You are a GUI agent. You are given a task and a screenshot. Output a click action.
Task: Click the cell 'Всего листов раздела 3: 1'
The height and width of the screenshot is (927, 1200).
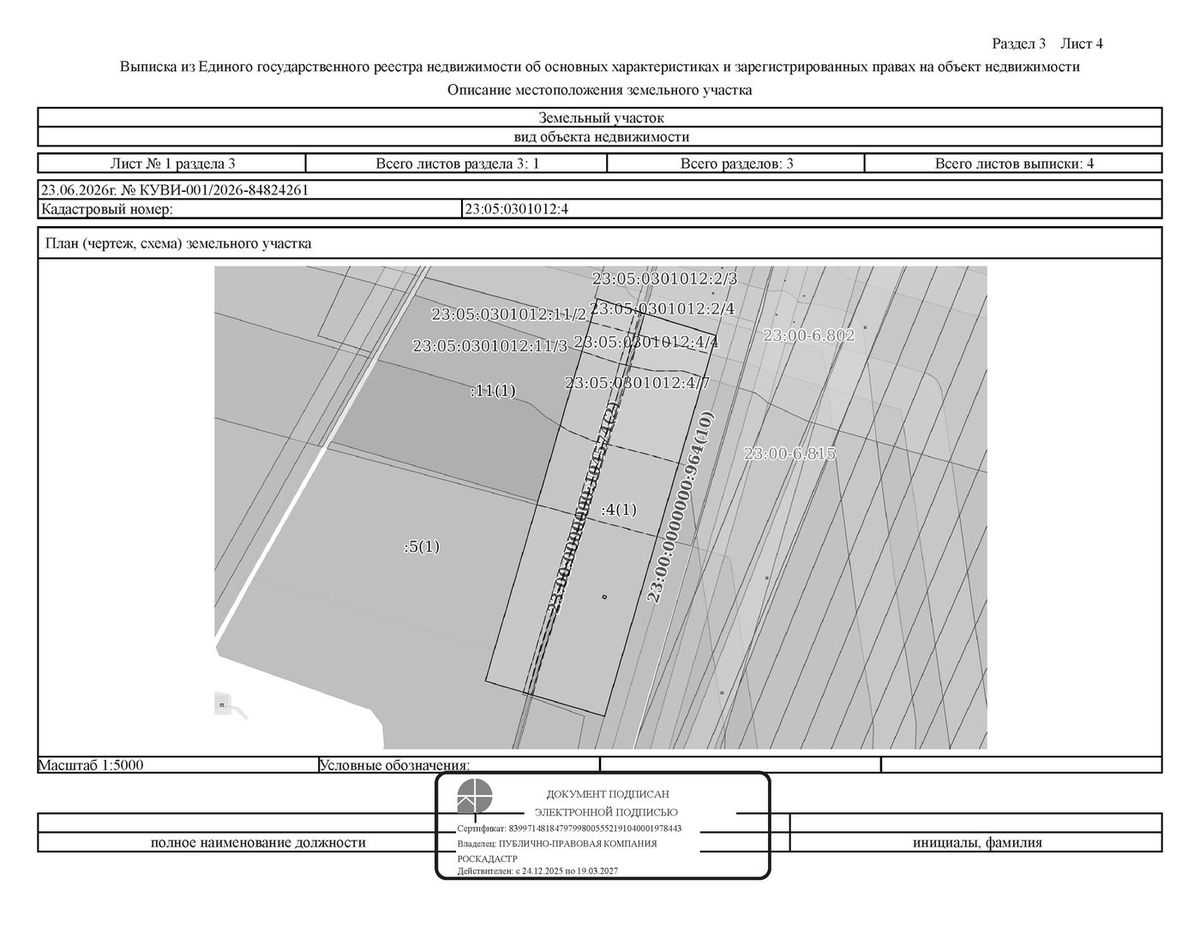coord(458,163)
